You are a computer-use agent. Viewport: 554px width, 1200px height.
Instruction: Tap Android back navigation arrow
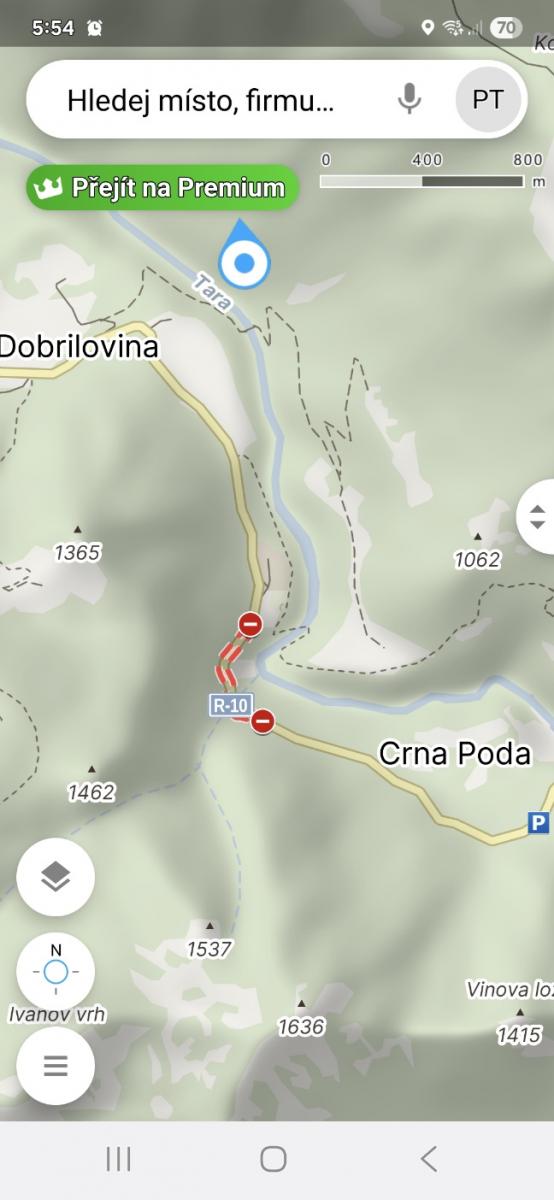(x=429, y=1159)
